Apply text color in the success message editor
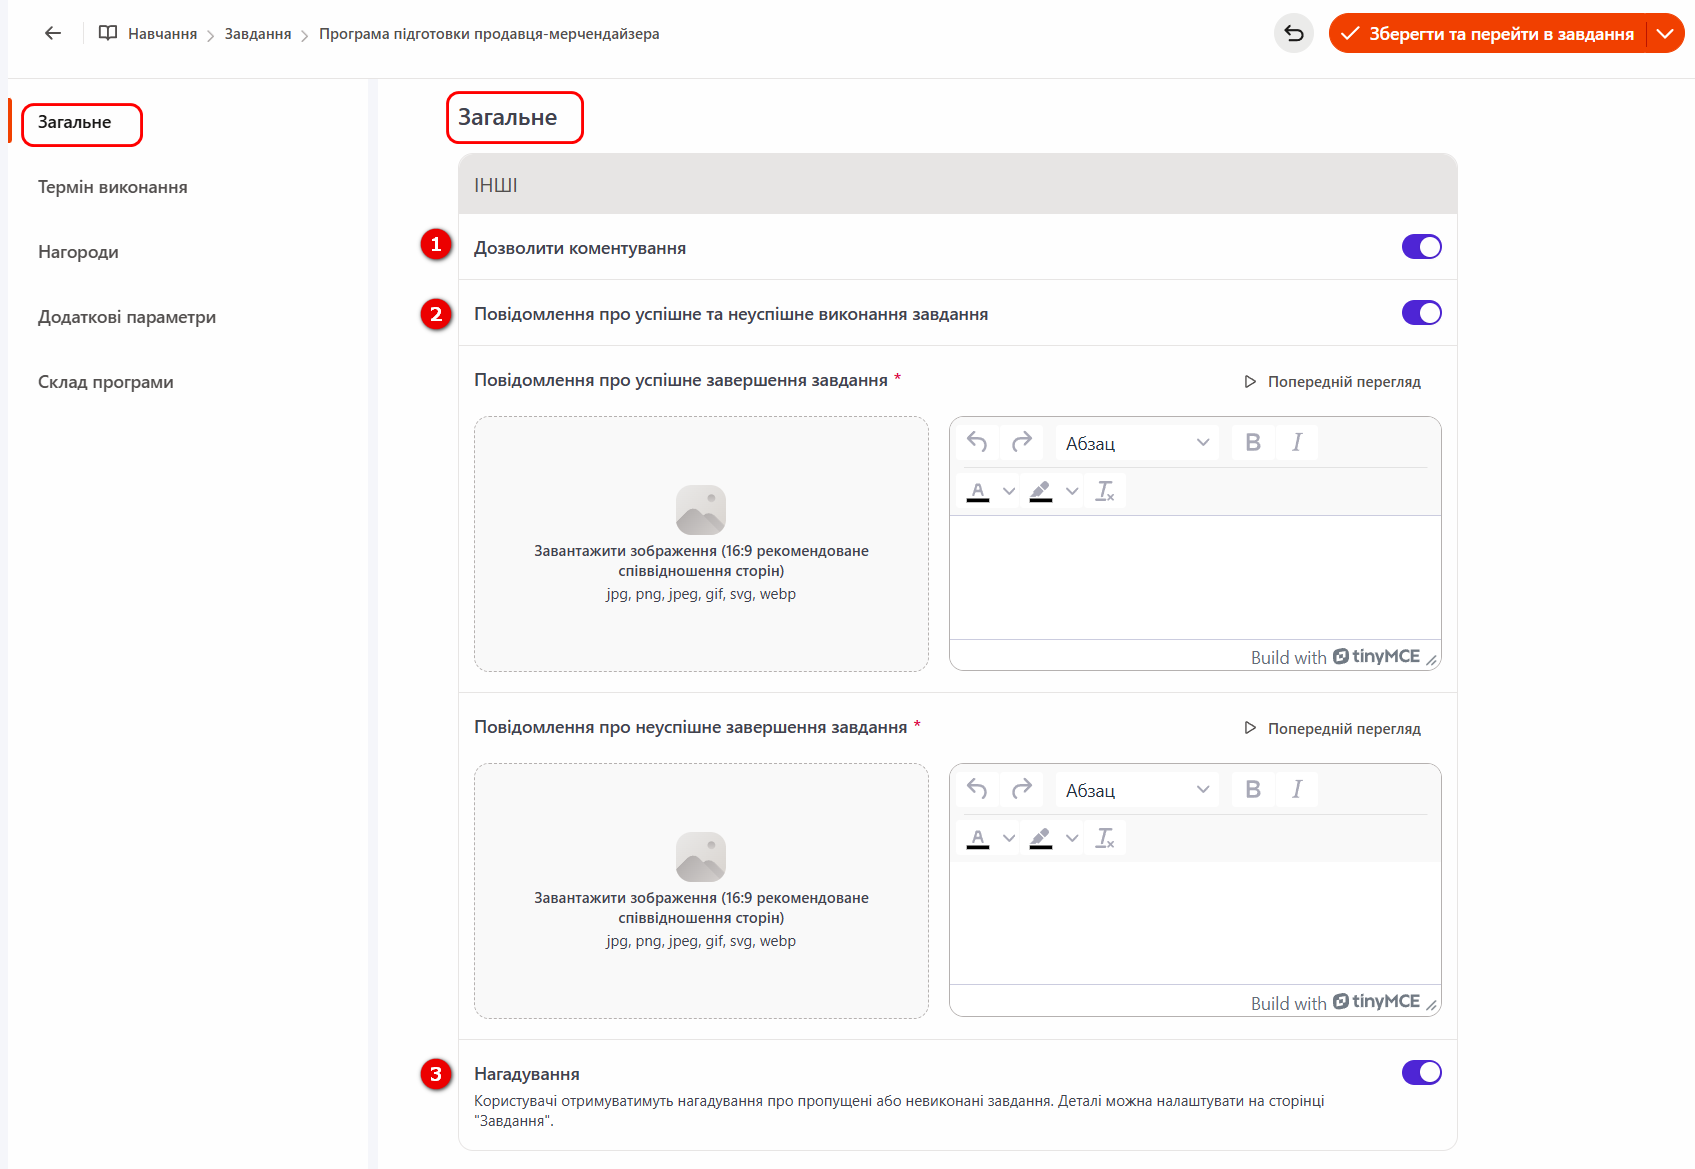 [978, 491]
